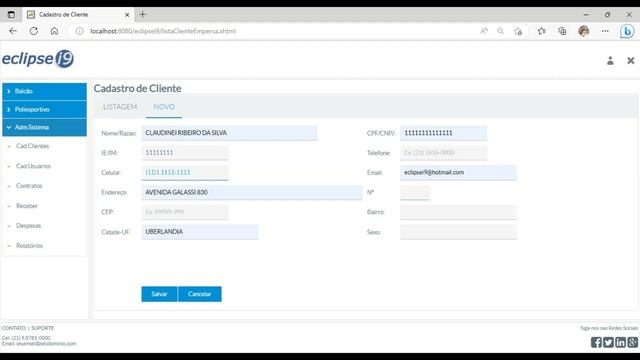The image size is (640, 360).
Task: Click the Bairro input field
Action: pyautogui.click(x=458, y=212)
